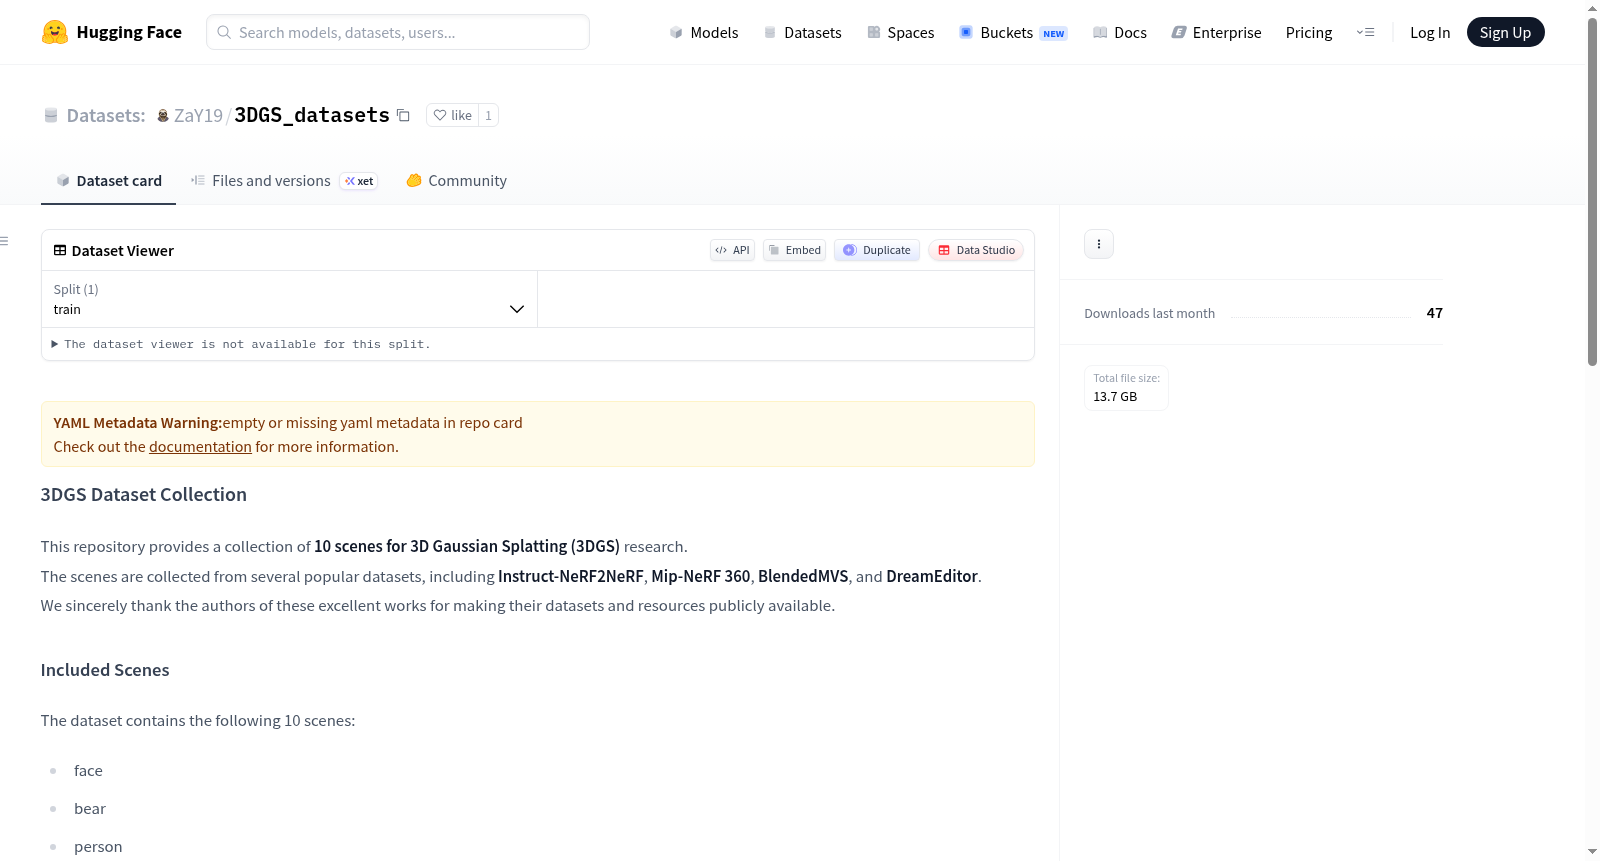Open the 3DGS_datasets repository link
Image resolution: width=1600 pixels, height=861 pixels.
(312, 115)
